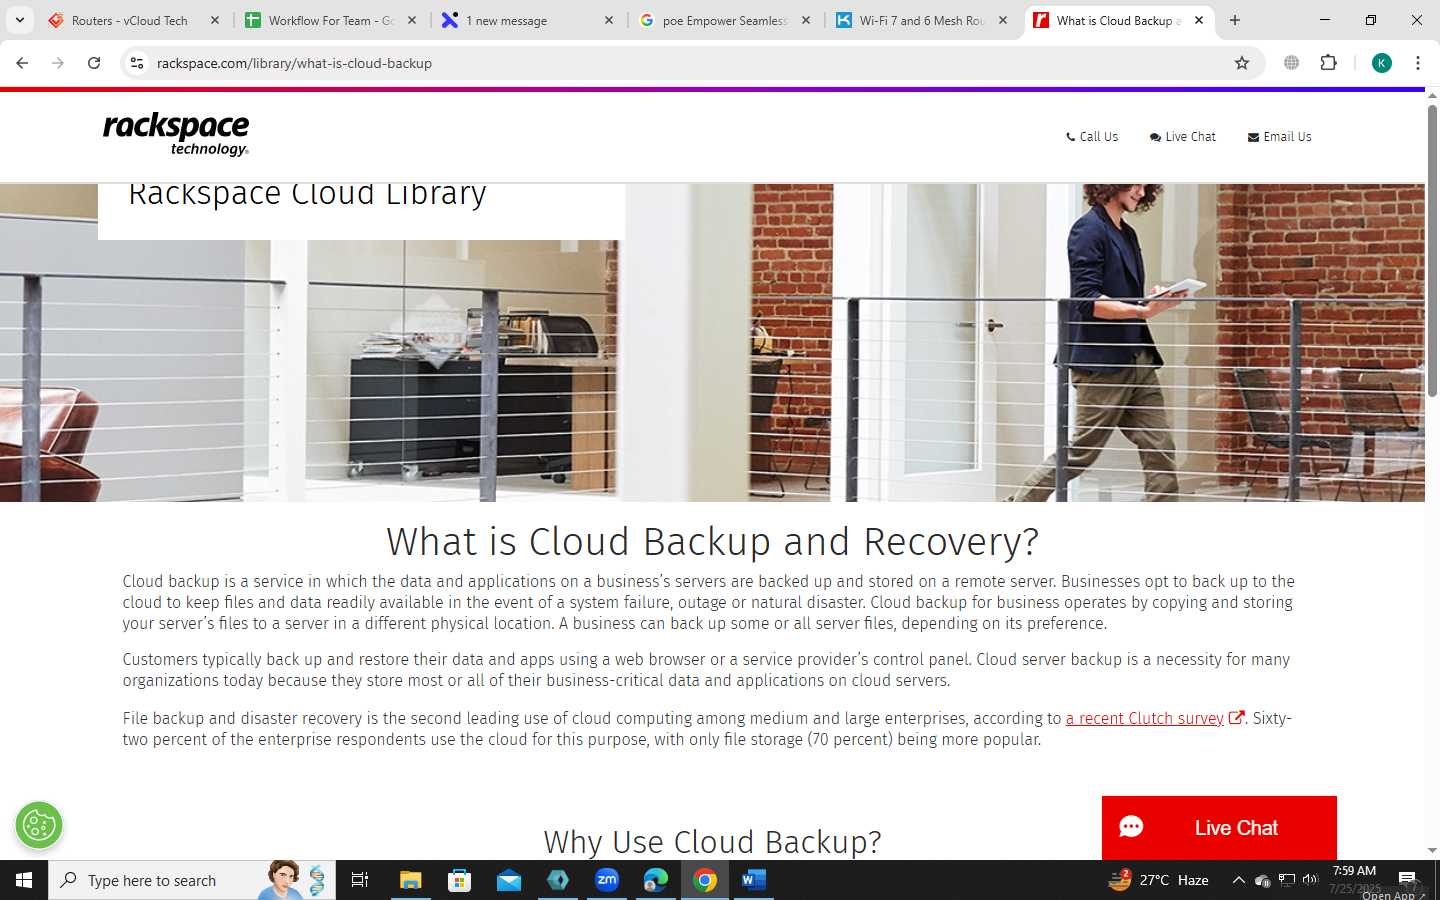1440x900 pixels.
Task: Click the red Live Chat button
Action: [1219, 828]
